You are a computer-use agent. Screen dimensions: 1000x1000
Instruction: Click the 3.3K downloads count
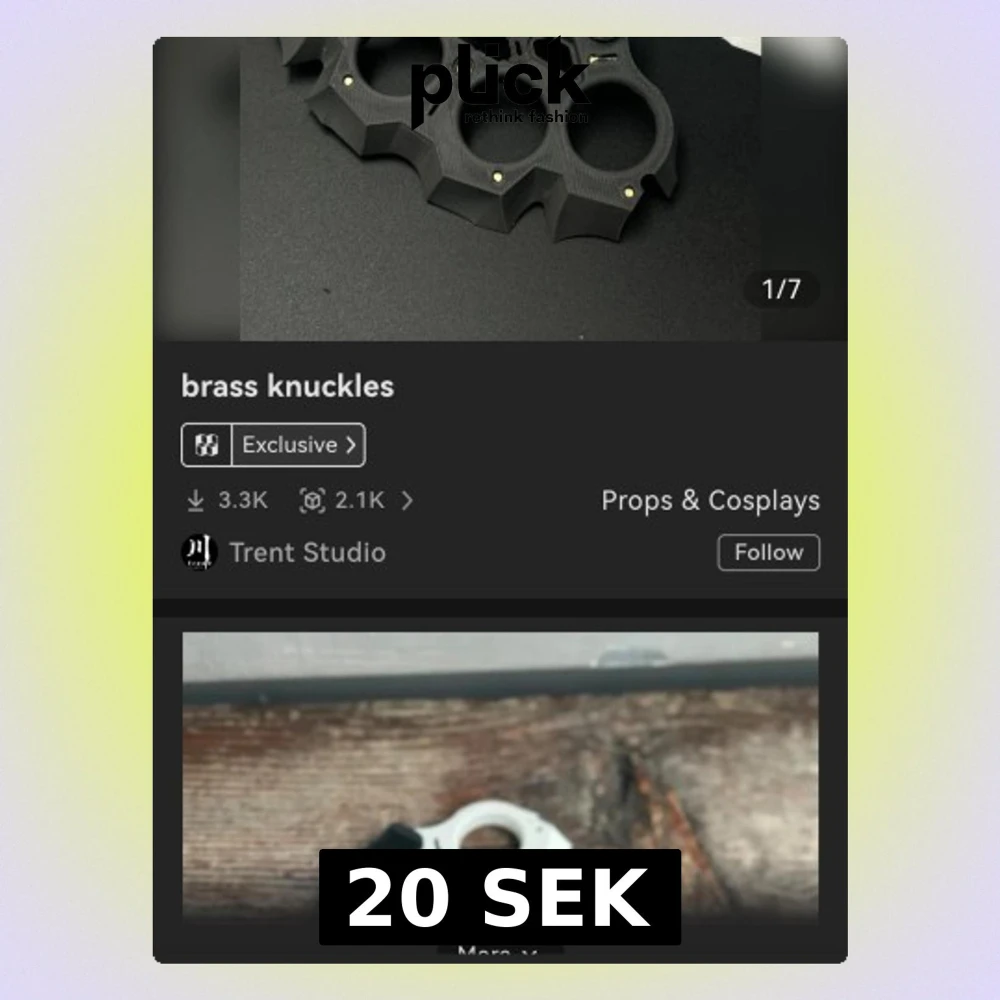(x=243, y=501)
